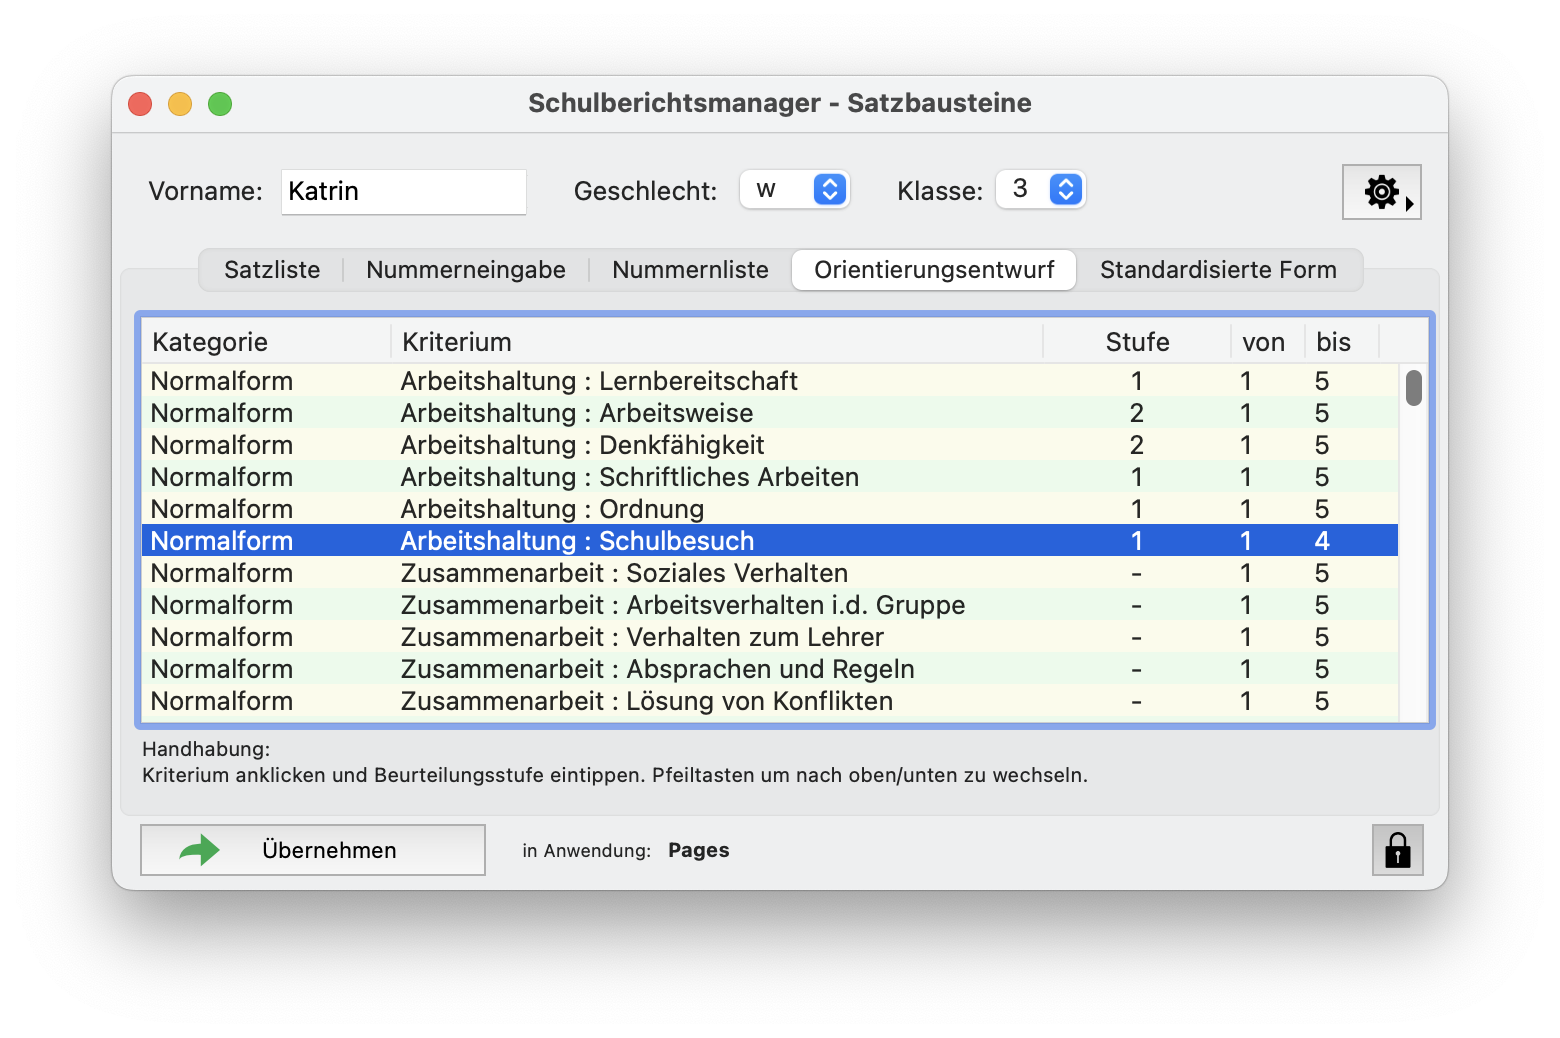The width and height of the screenshot is (1560, 1038).
Task: Open the Klasse stepper control
Action: point(1064,189)
